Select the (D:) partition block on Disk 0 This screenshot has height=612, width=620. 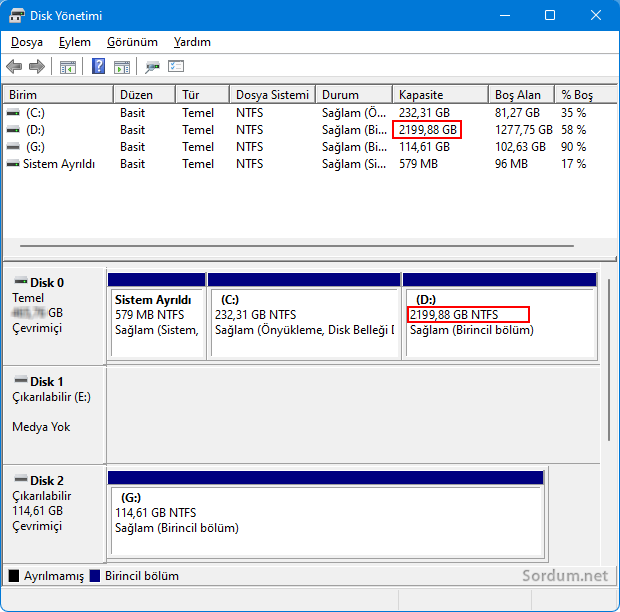coord(499,316)
